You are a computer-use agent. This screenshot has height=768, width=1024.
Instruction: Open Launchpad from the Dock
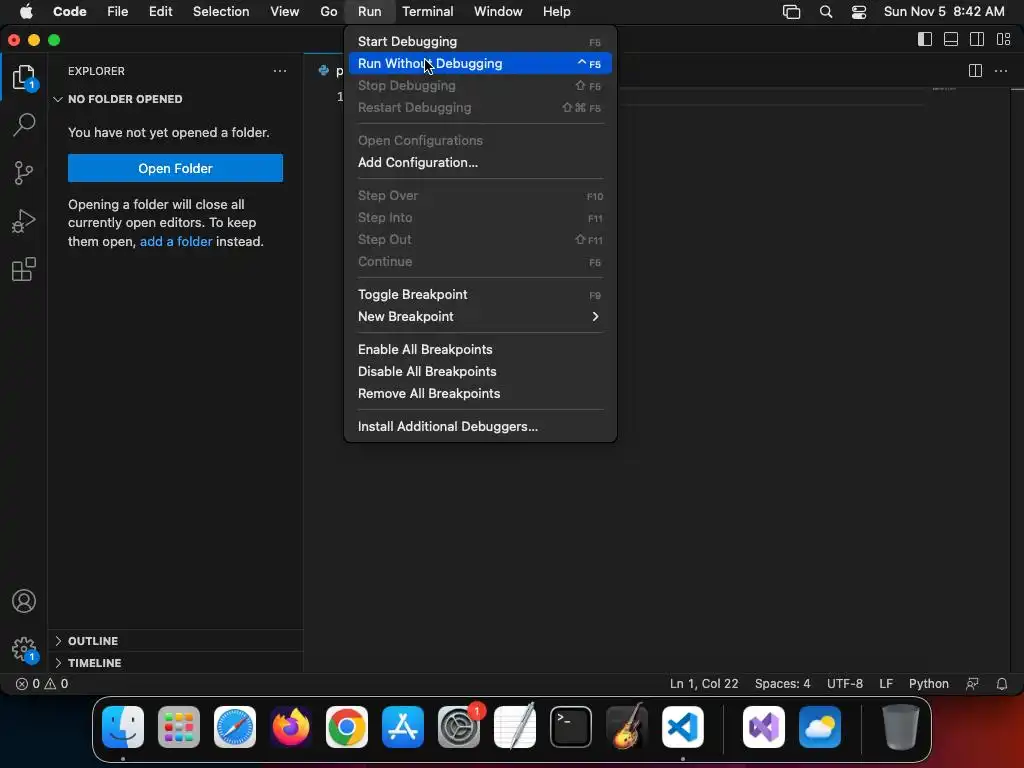[179, 727]
